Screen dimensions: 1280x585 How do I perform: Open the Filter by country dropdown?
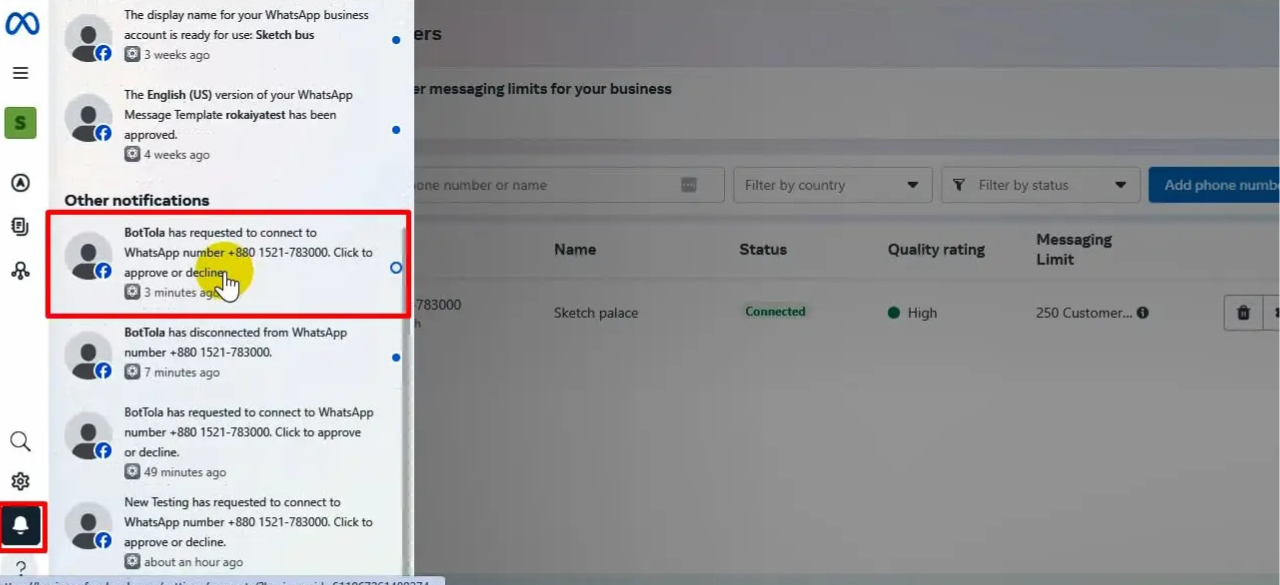click(832, 185)
